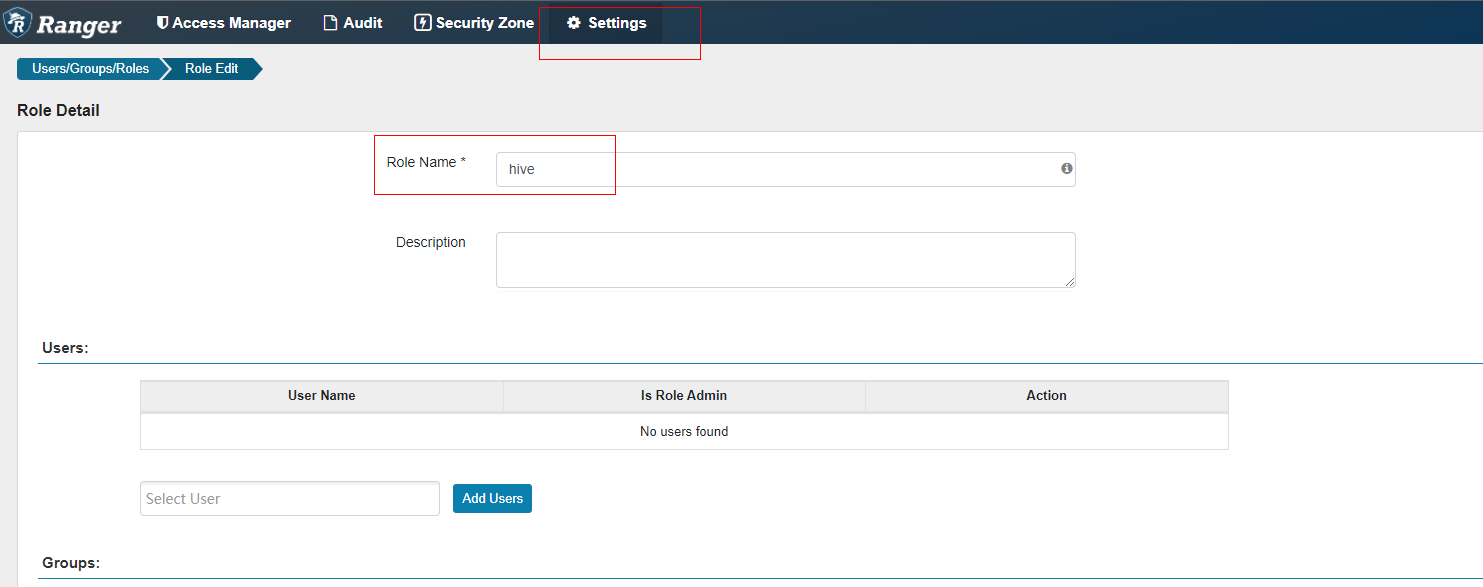Click the Is Role Admin column header
This screenshot has width=1483, height=587.
[684, 396]
